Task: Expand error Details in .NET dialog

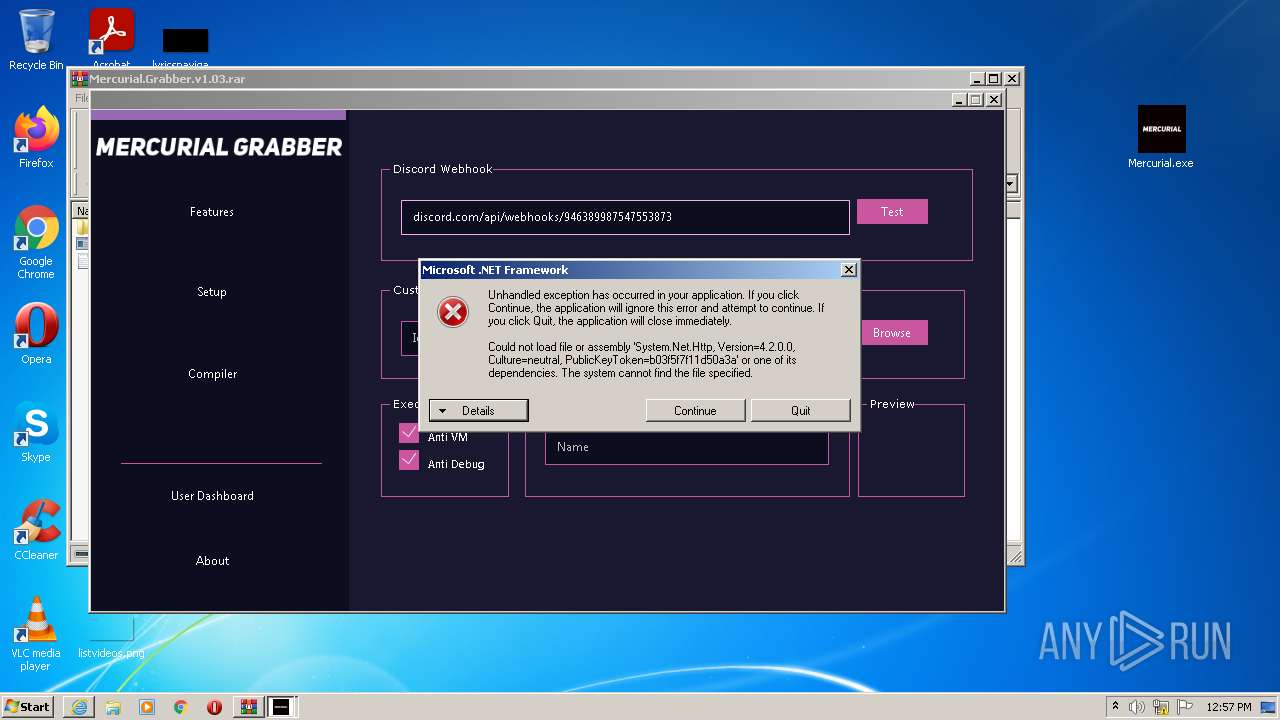Action: coord(478,411)
